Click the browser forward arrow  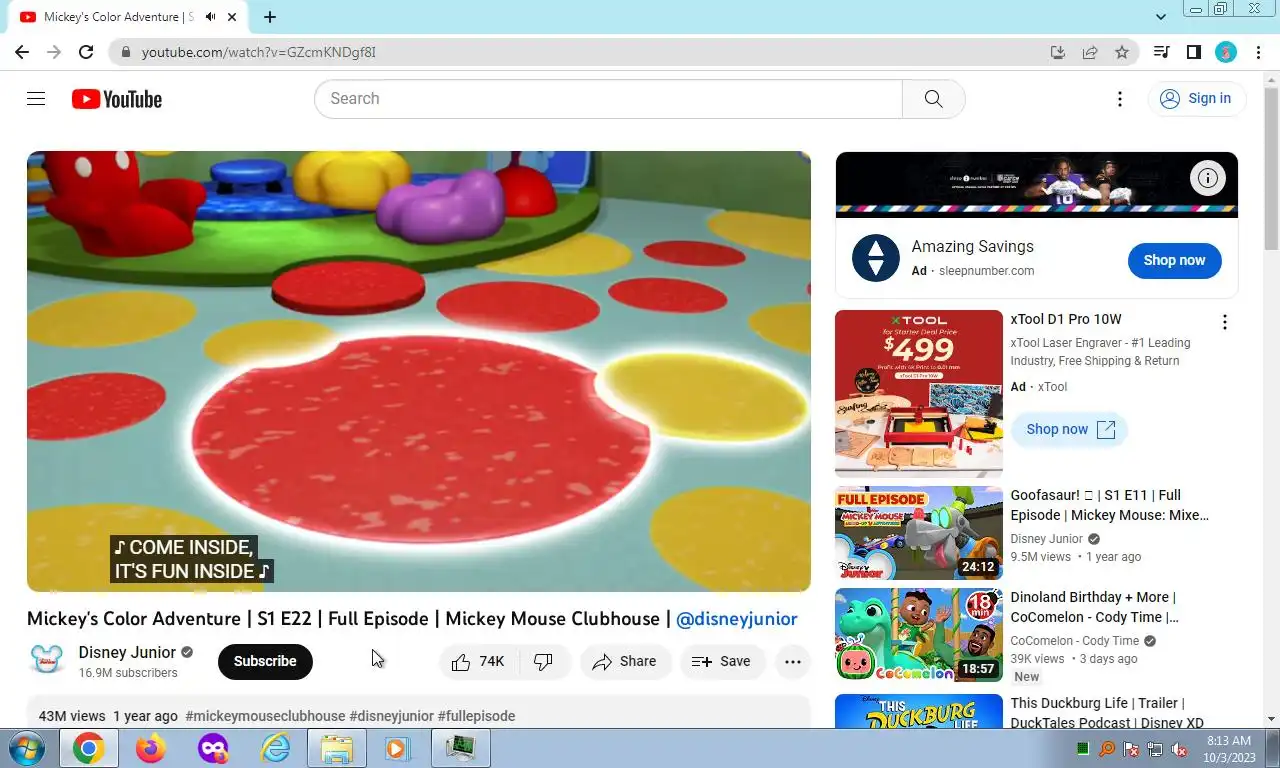[54, 52]
